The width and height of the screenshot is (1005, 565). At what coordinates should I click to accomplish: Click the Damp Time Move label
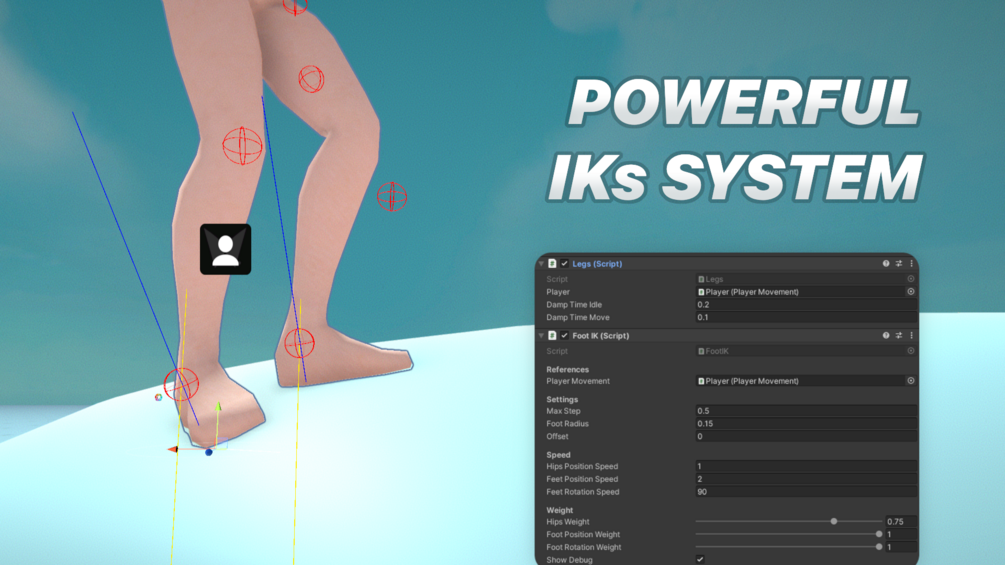577,318
